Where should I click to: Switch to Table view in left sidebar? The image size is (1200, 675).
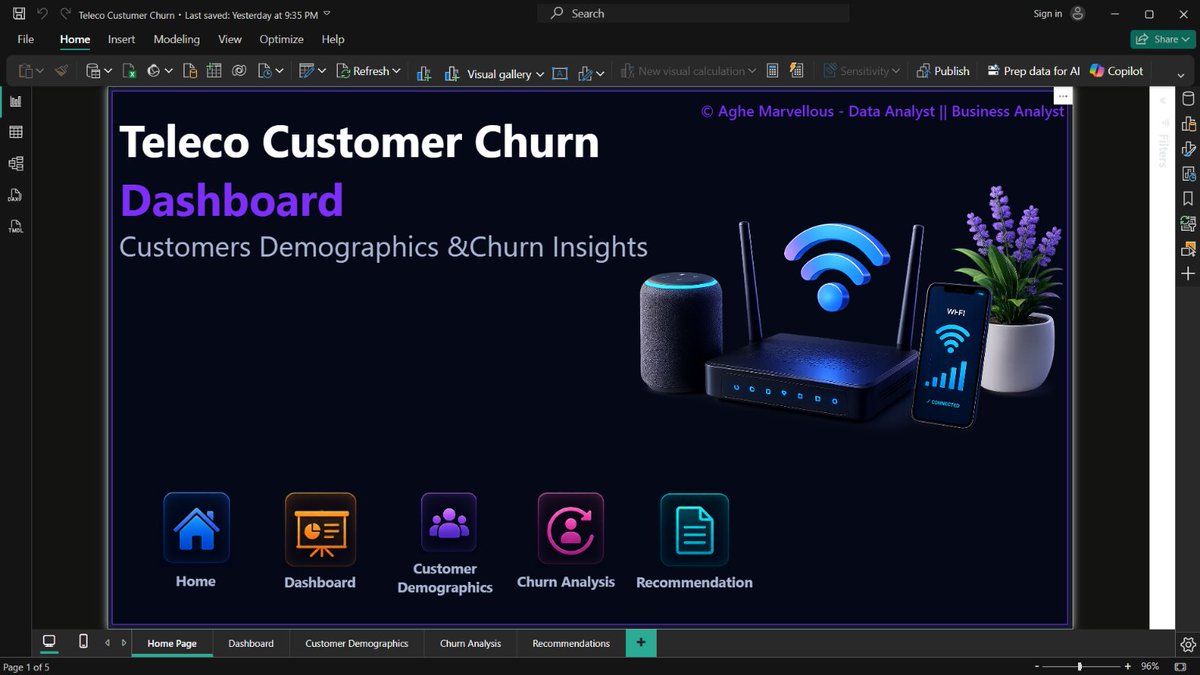point(16,132)
